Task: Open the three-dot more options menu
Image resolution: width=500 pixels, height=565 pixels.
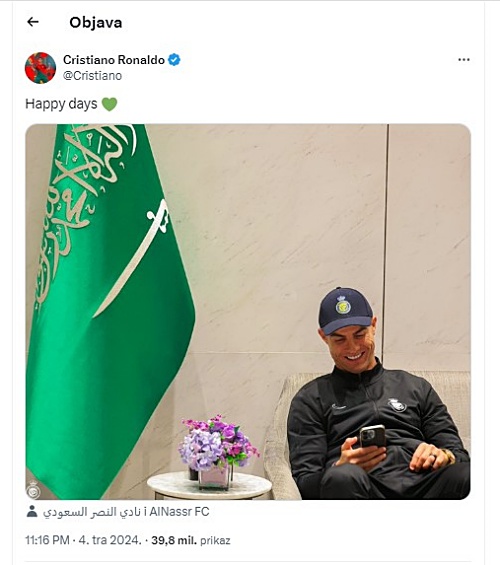Action: (x=464, y=60)
